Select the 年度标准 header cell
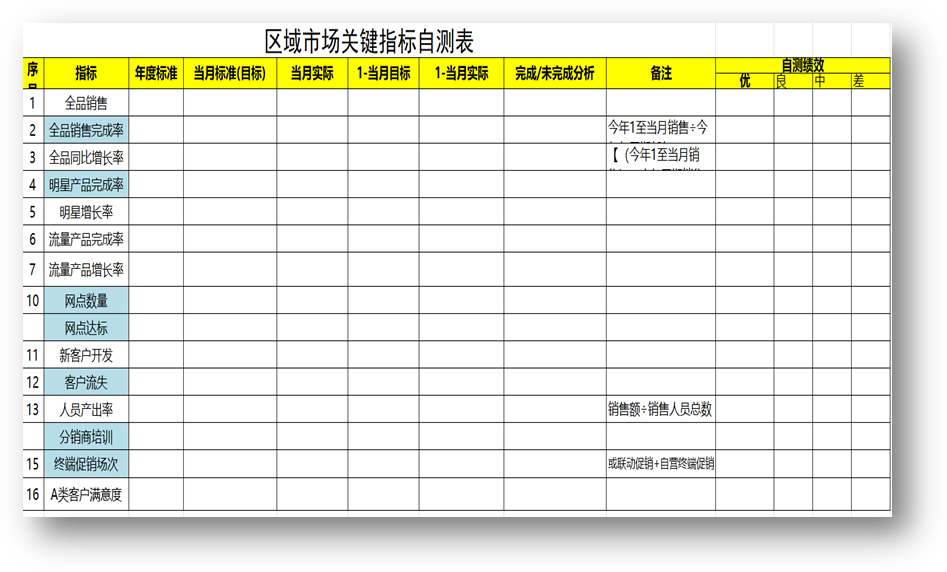Viewport: 947px width, 572px height. coord(155,73)
